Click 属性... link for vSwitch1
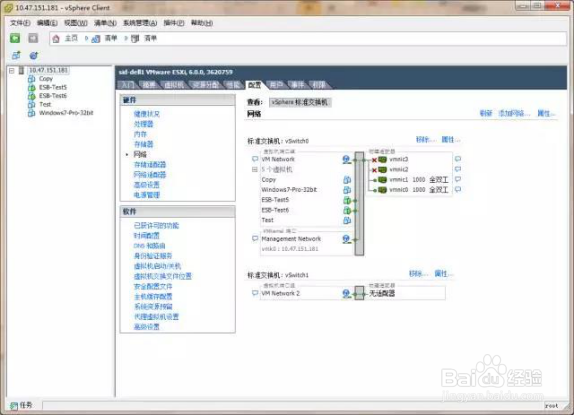The width and height of the screenshot is (575, 416). 444,274
